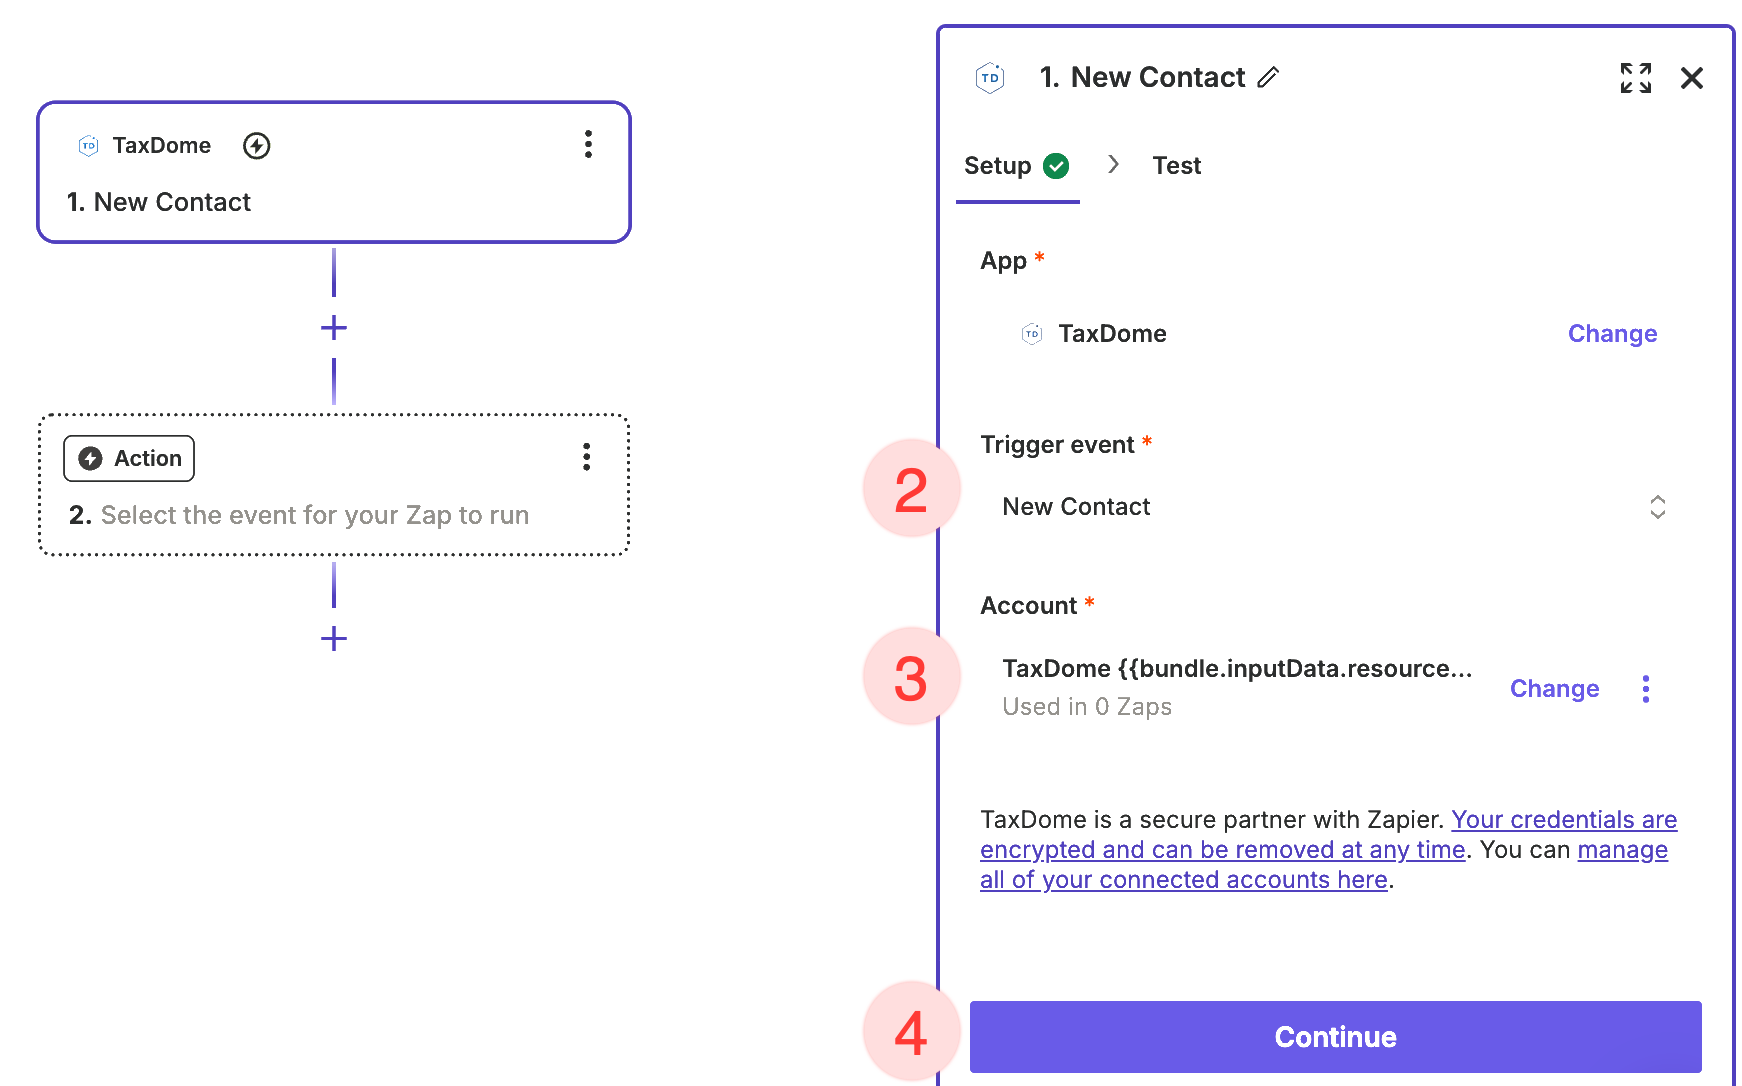Close the New Contact setup panel
The width and height of the screenshot is (1742, 1086).
pos(1691,77)
